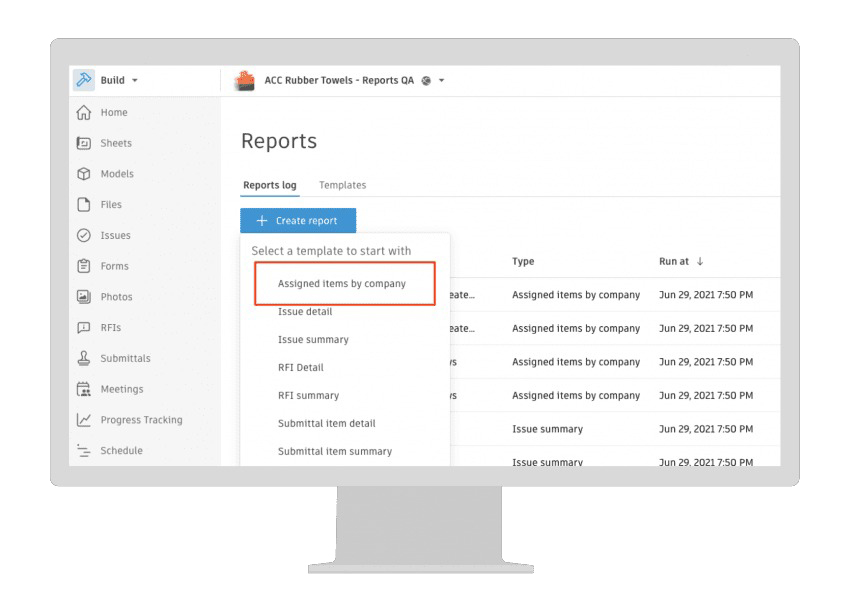
Task: Open the Schedule section
Action: (x=122, y=451)
